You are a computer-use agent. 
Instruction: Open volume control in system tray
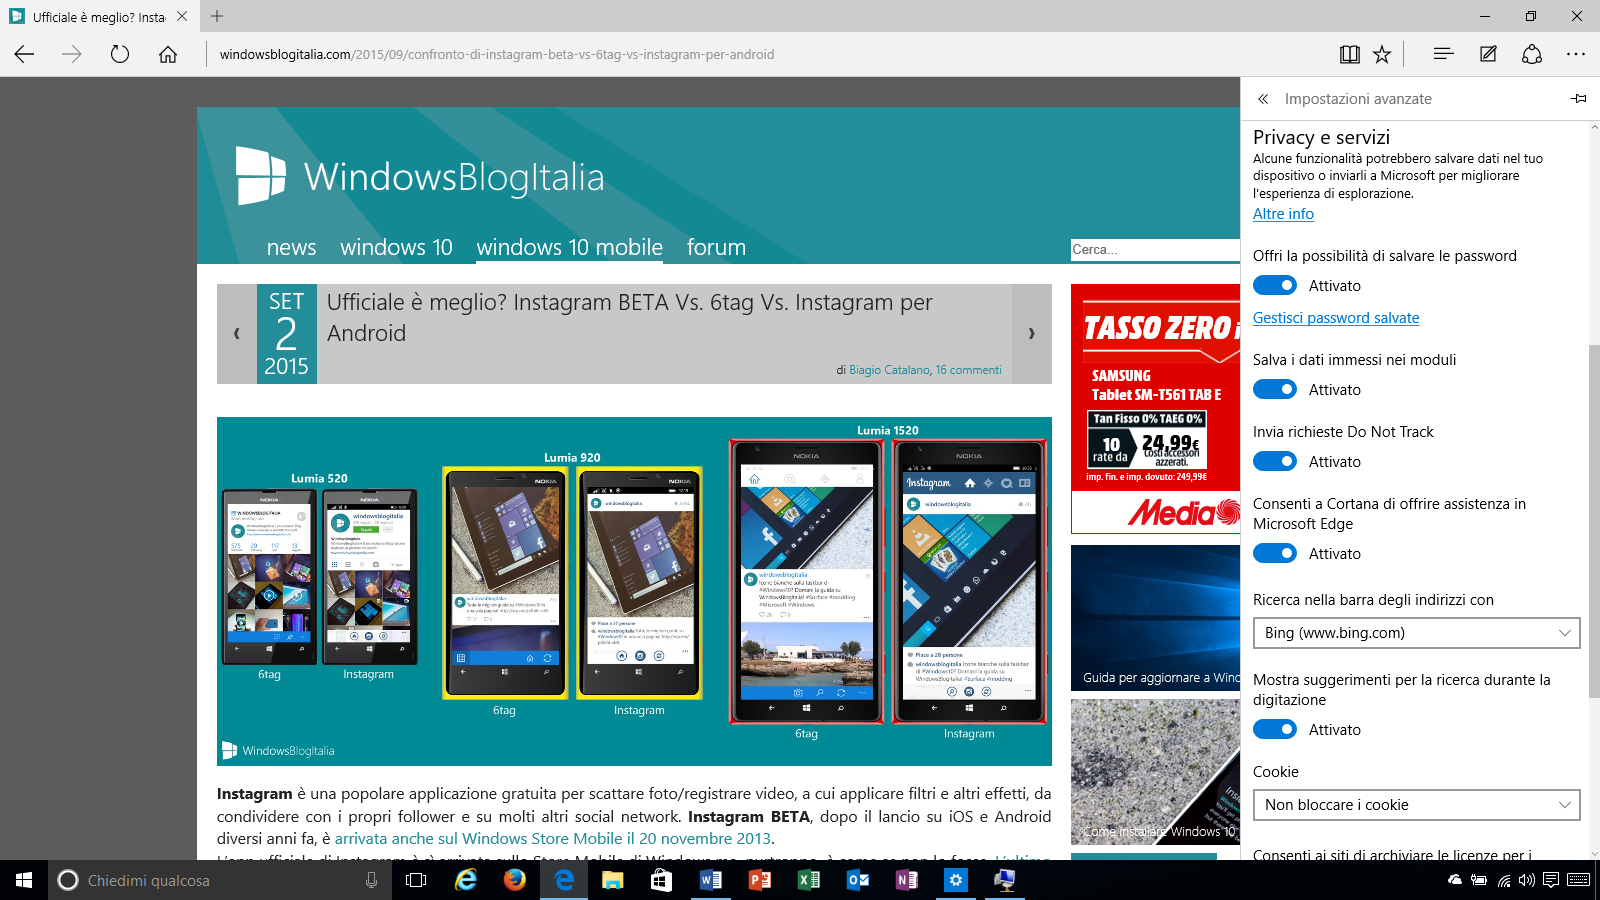click(x=1526, y=880)
